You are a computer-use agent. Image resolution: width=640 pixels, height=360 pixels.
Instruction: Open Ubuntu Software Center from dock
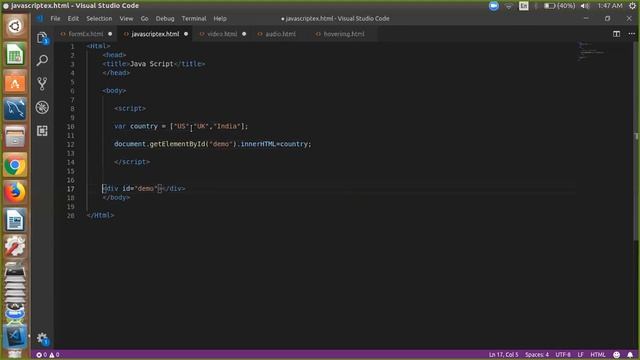[x=15, y=82]
